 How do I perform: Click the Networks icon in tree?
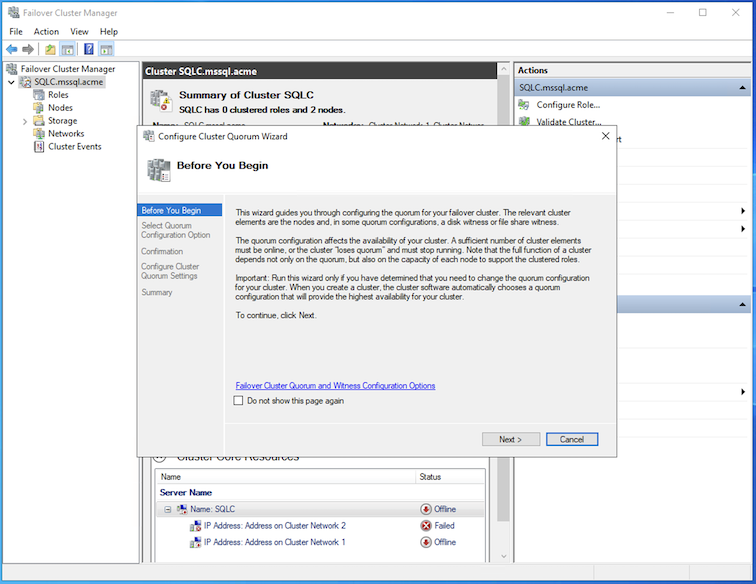pos(39,134)
